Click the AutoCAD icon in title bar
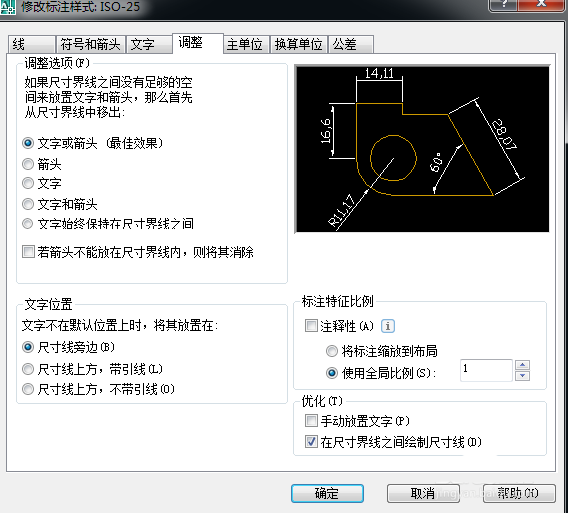568x513 pixels. pos(8,7)
